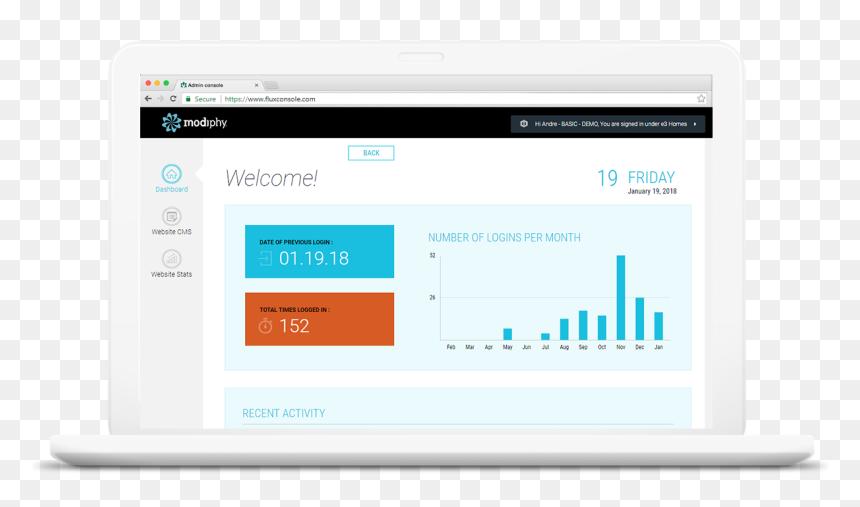
Task: Click the signed-in message text
Action: pos(610,124)
